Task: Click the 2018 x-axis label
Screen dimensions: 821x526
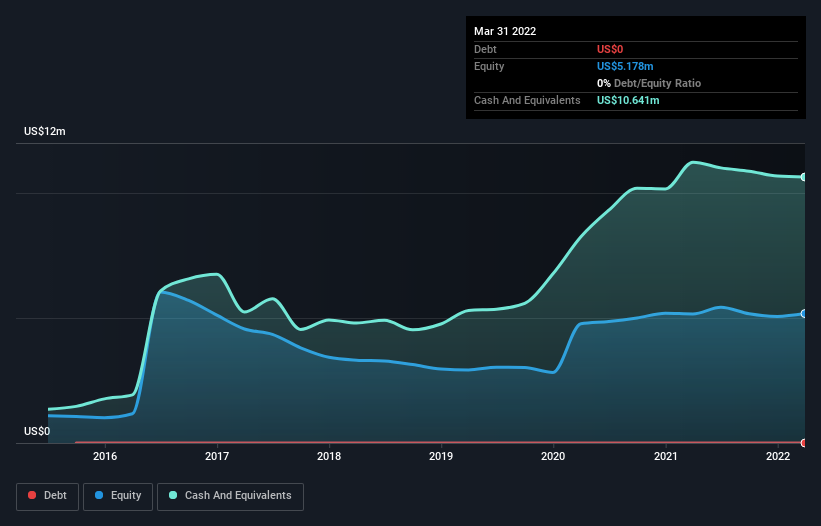Action: click(x=329, y=456)
